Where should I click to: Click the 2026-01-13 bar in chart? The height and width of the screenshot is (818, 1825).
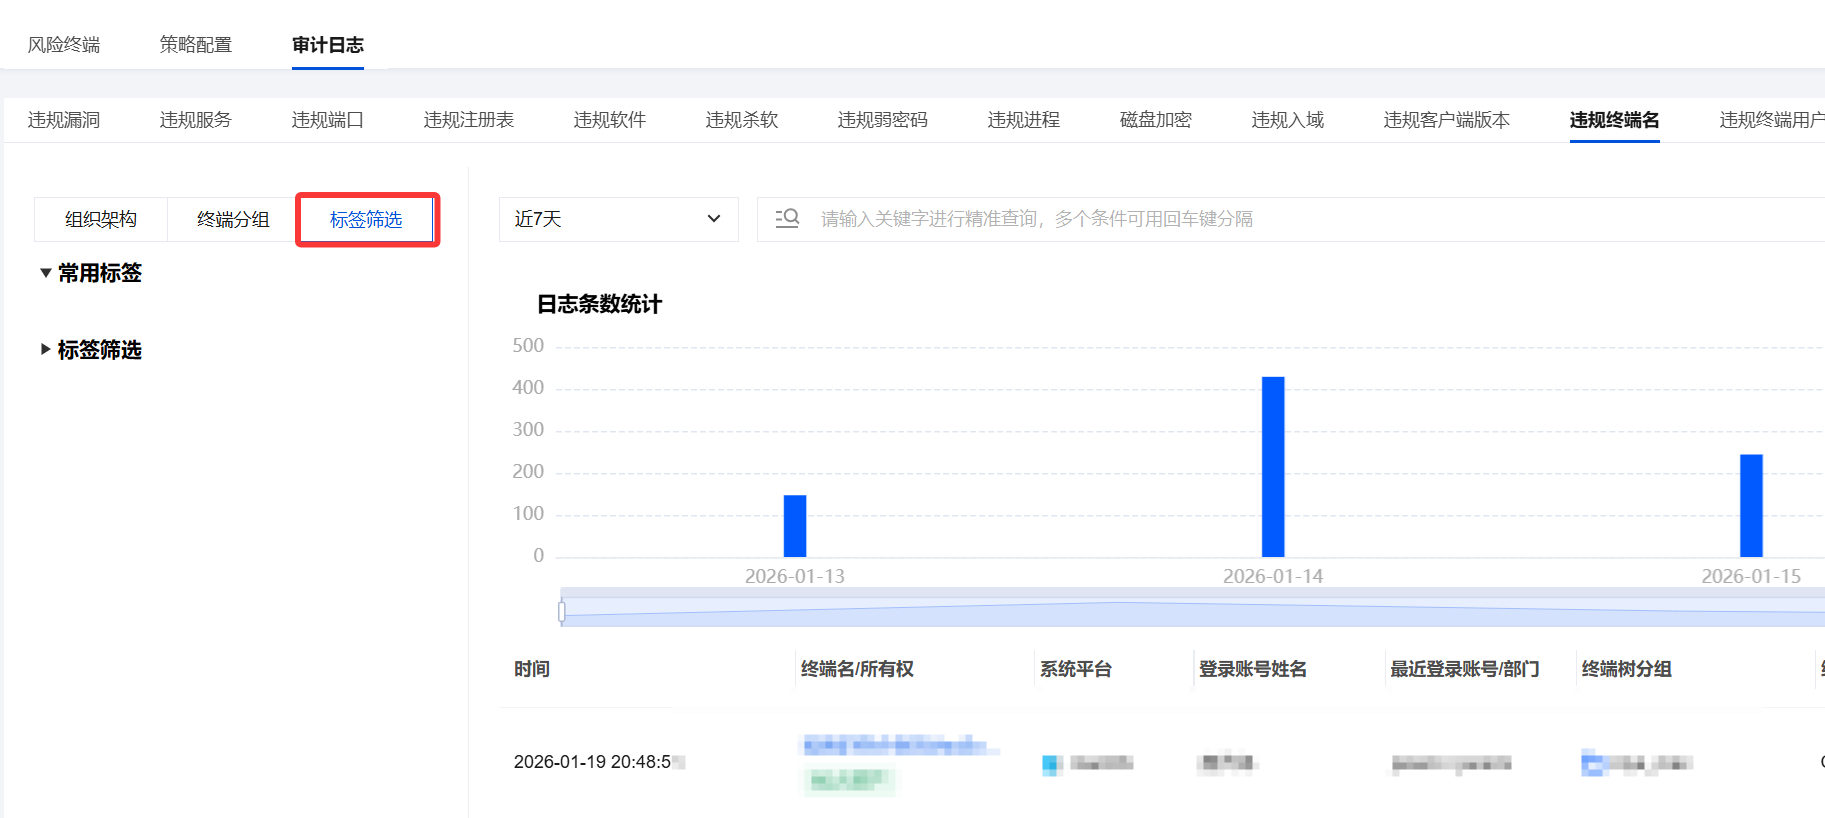coord(795,525)
